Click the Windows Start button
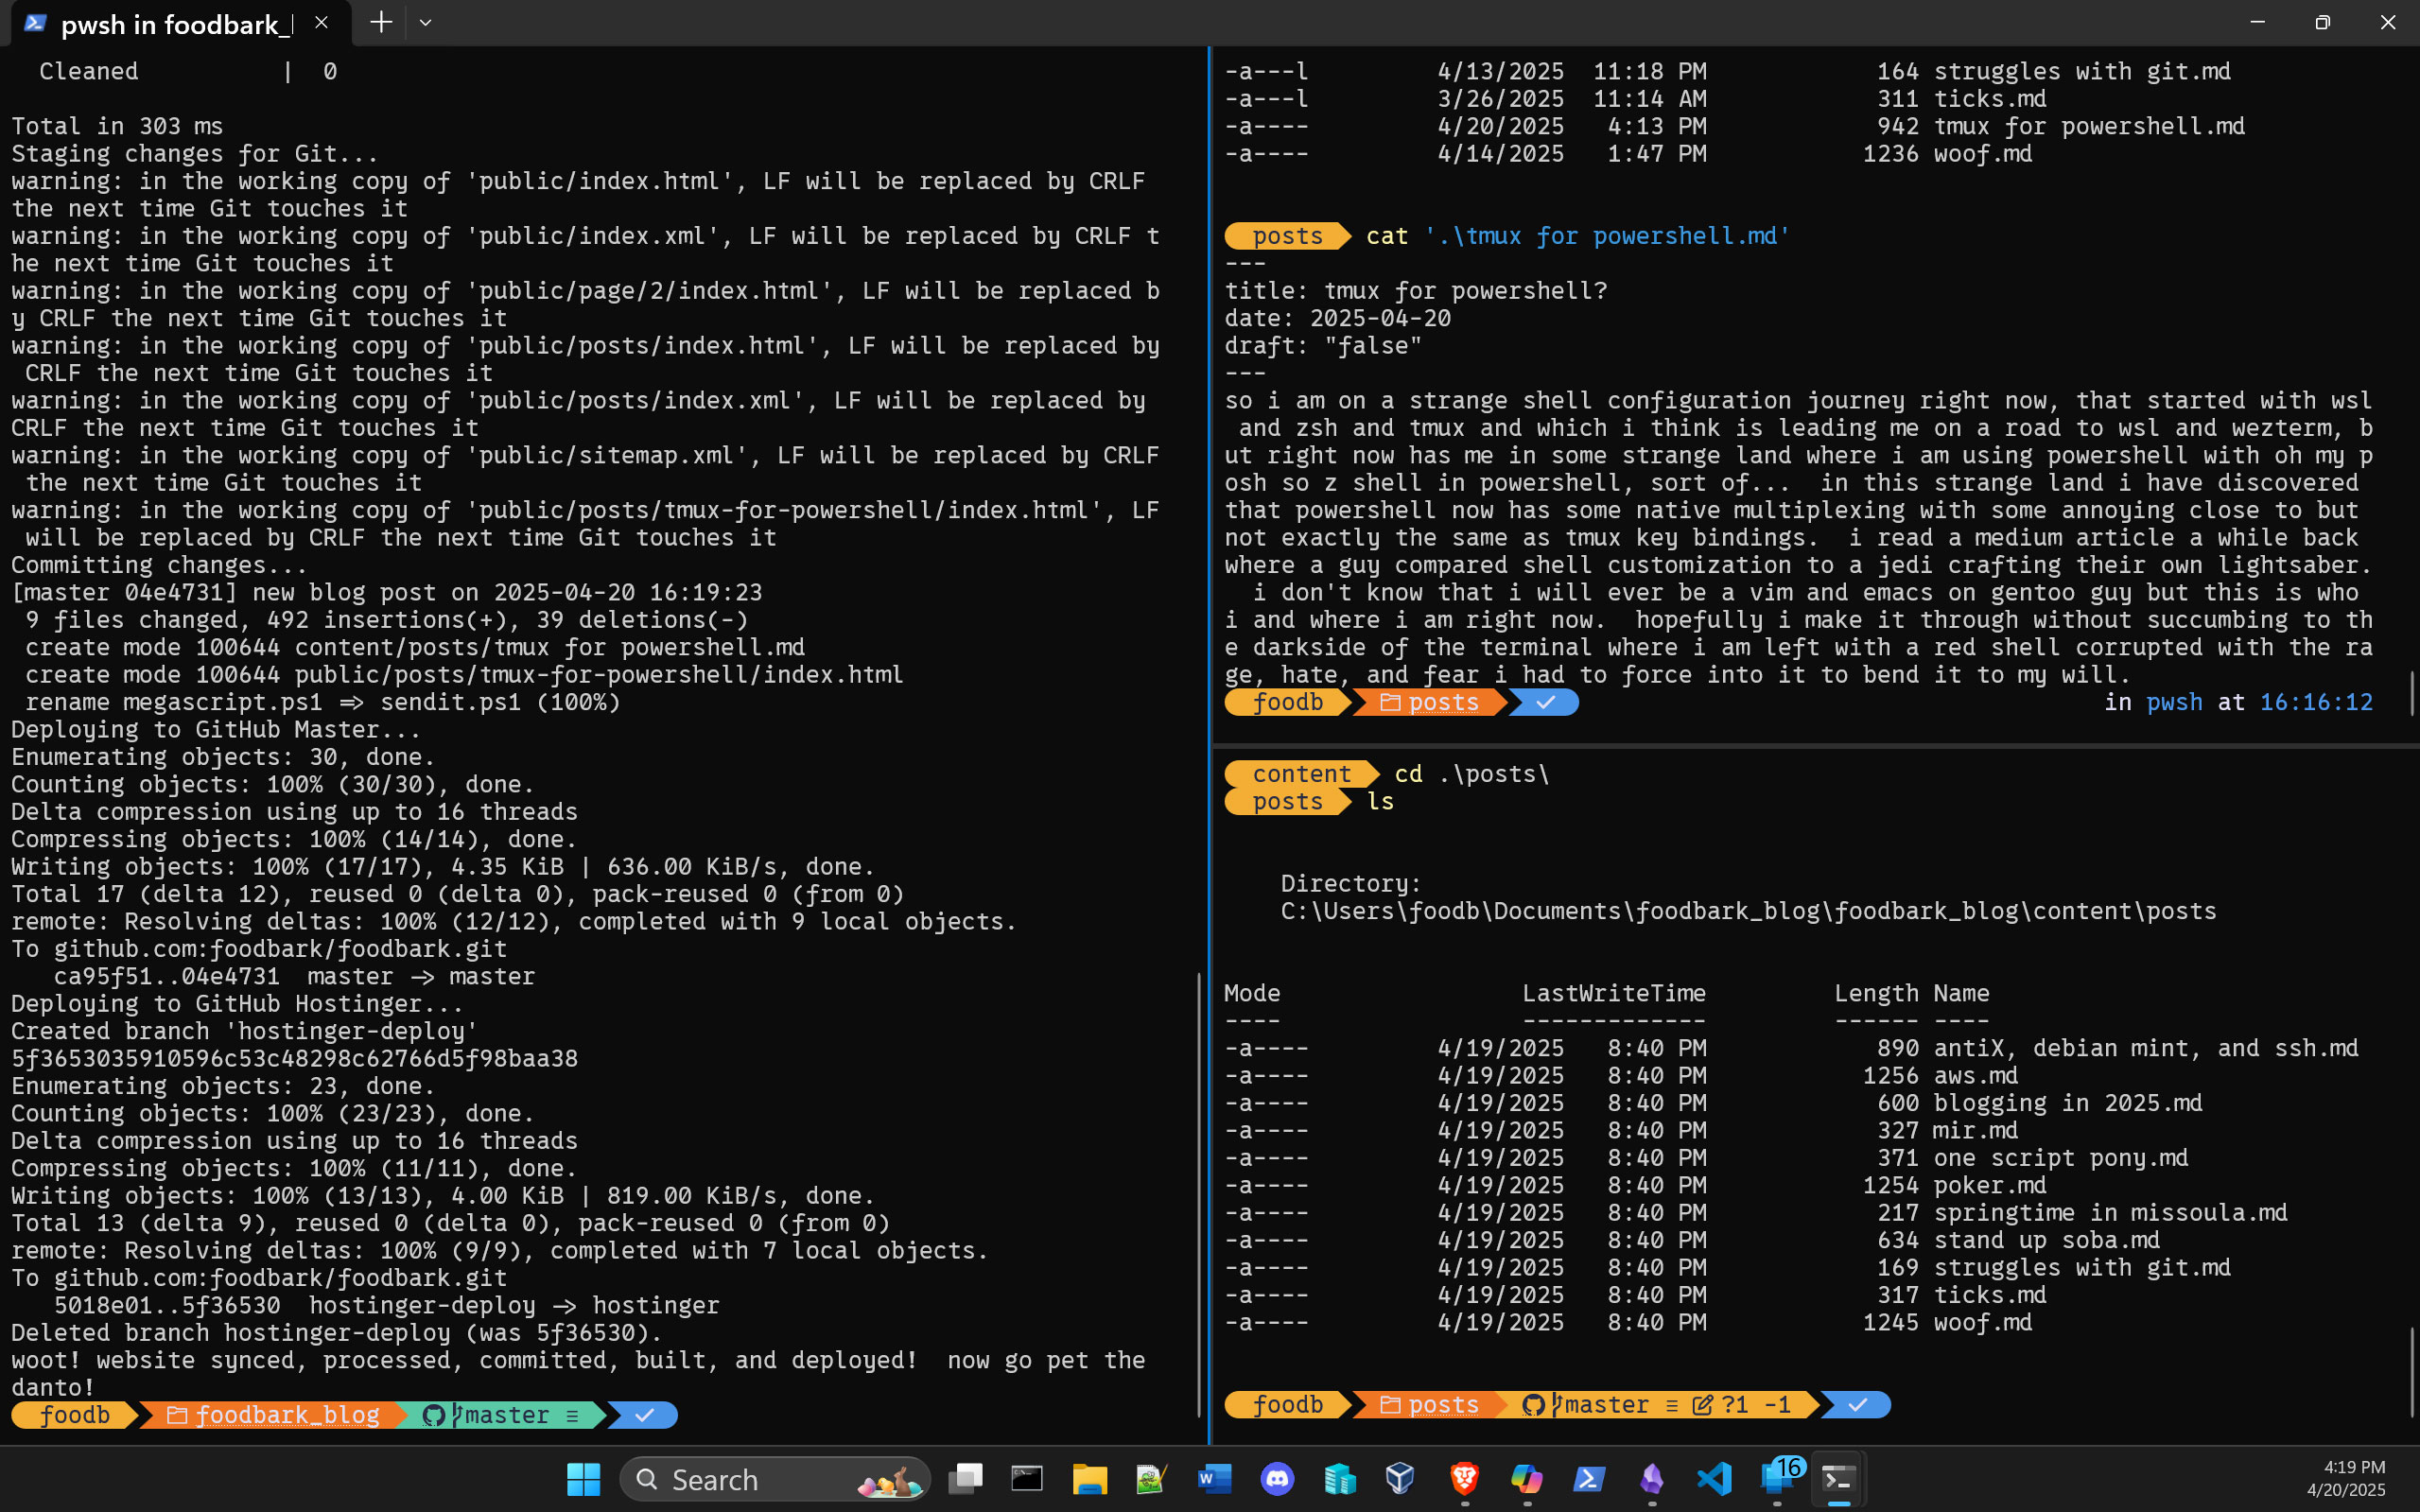 [x=583, y=1478]
